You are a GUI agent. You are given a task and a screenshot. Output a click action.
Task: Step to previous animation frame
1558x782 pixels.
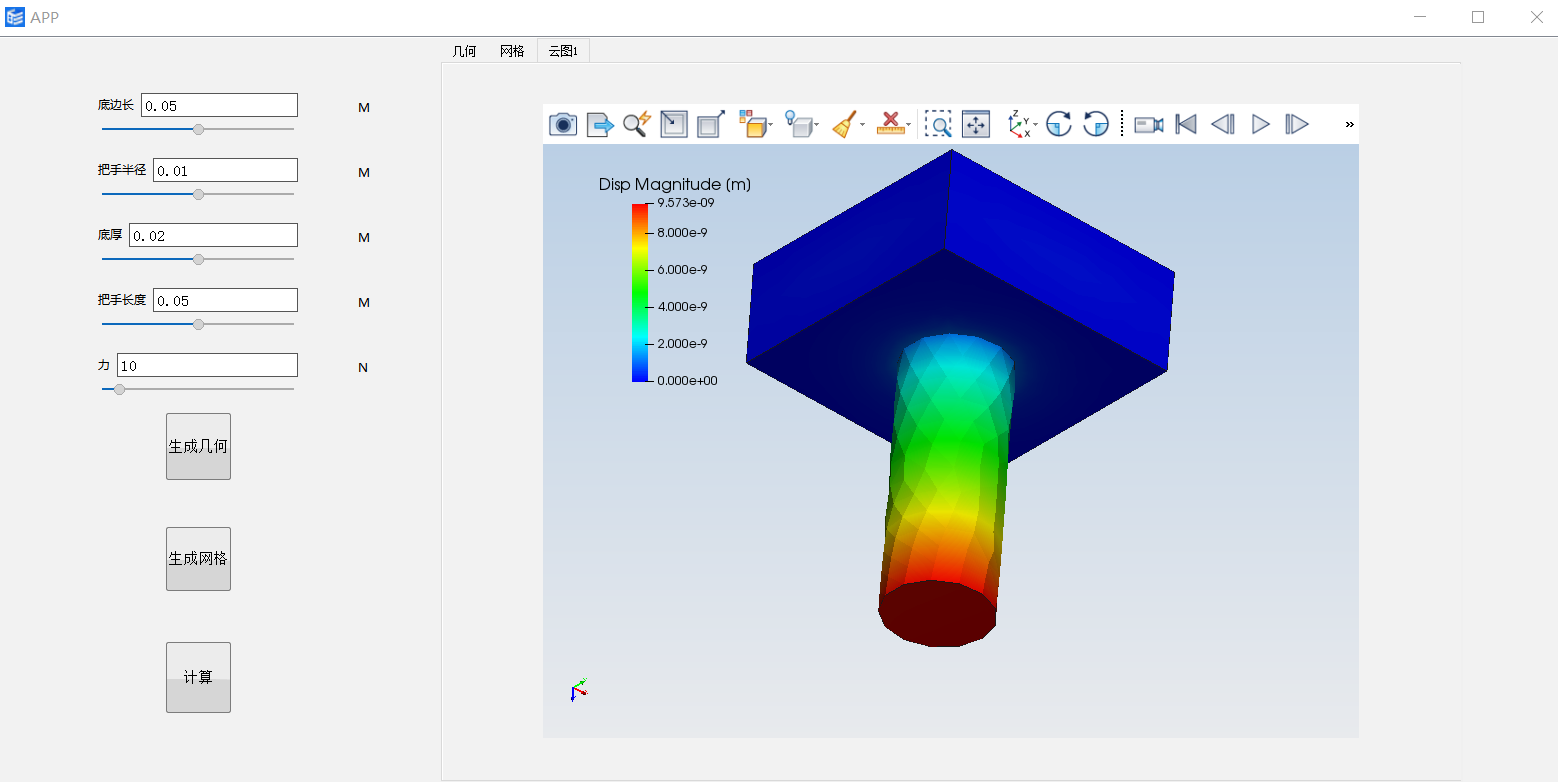click(x=1223, y=124)
